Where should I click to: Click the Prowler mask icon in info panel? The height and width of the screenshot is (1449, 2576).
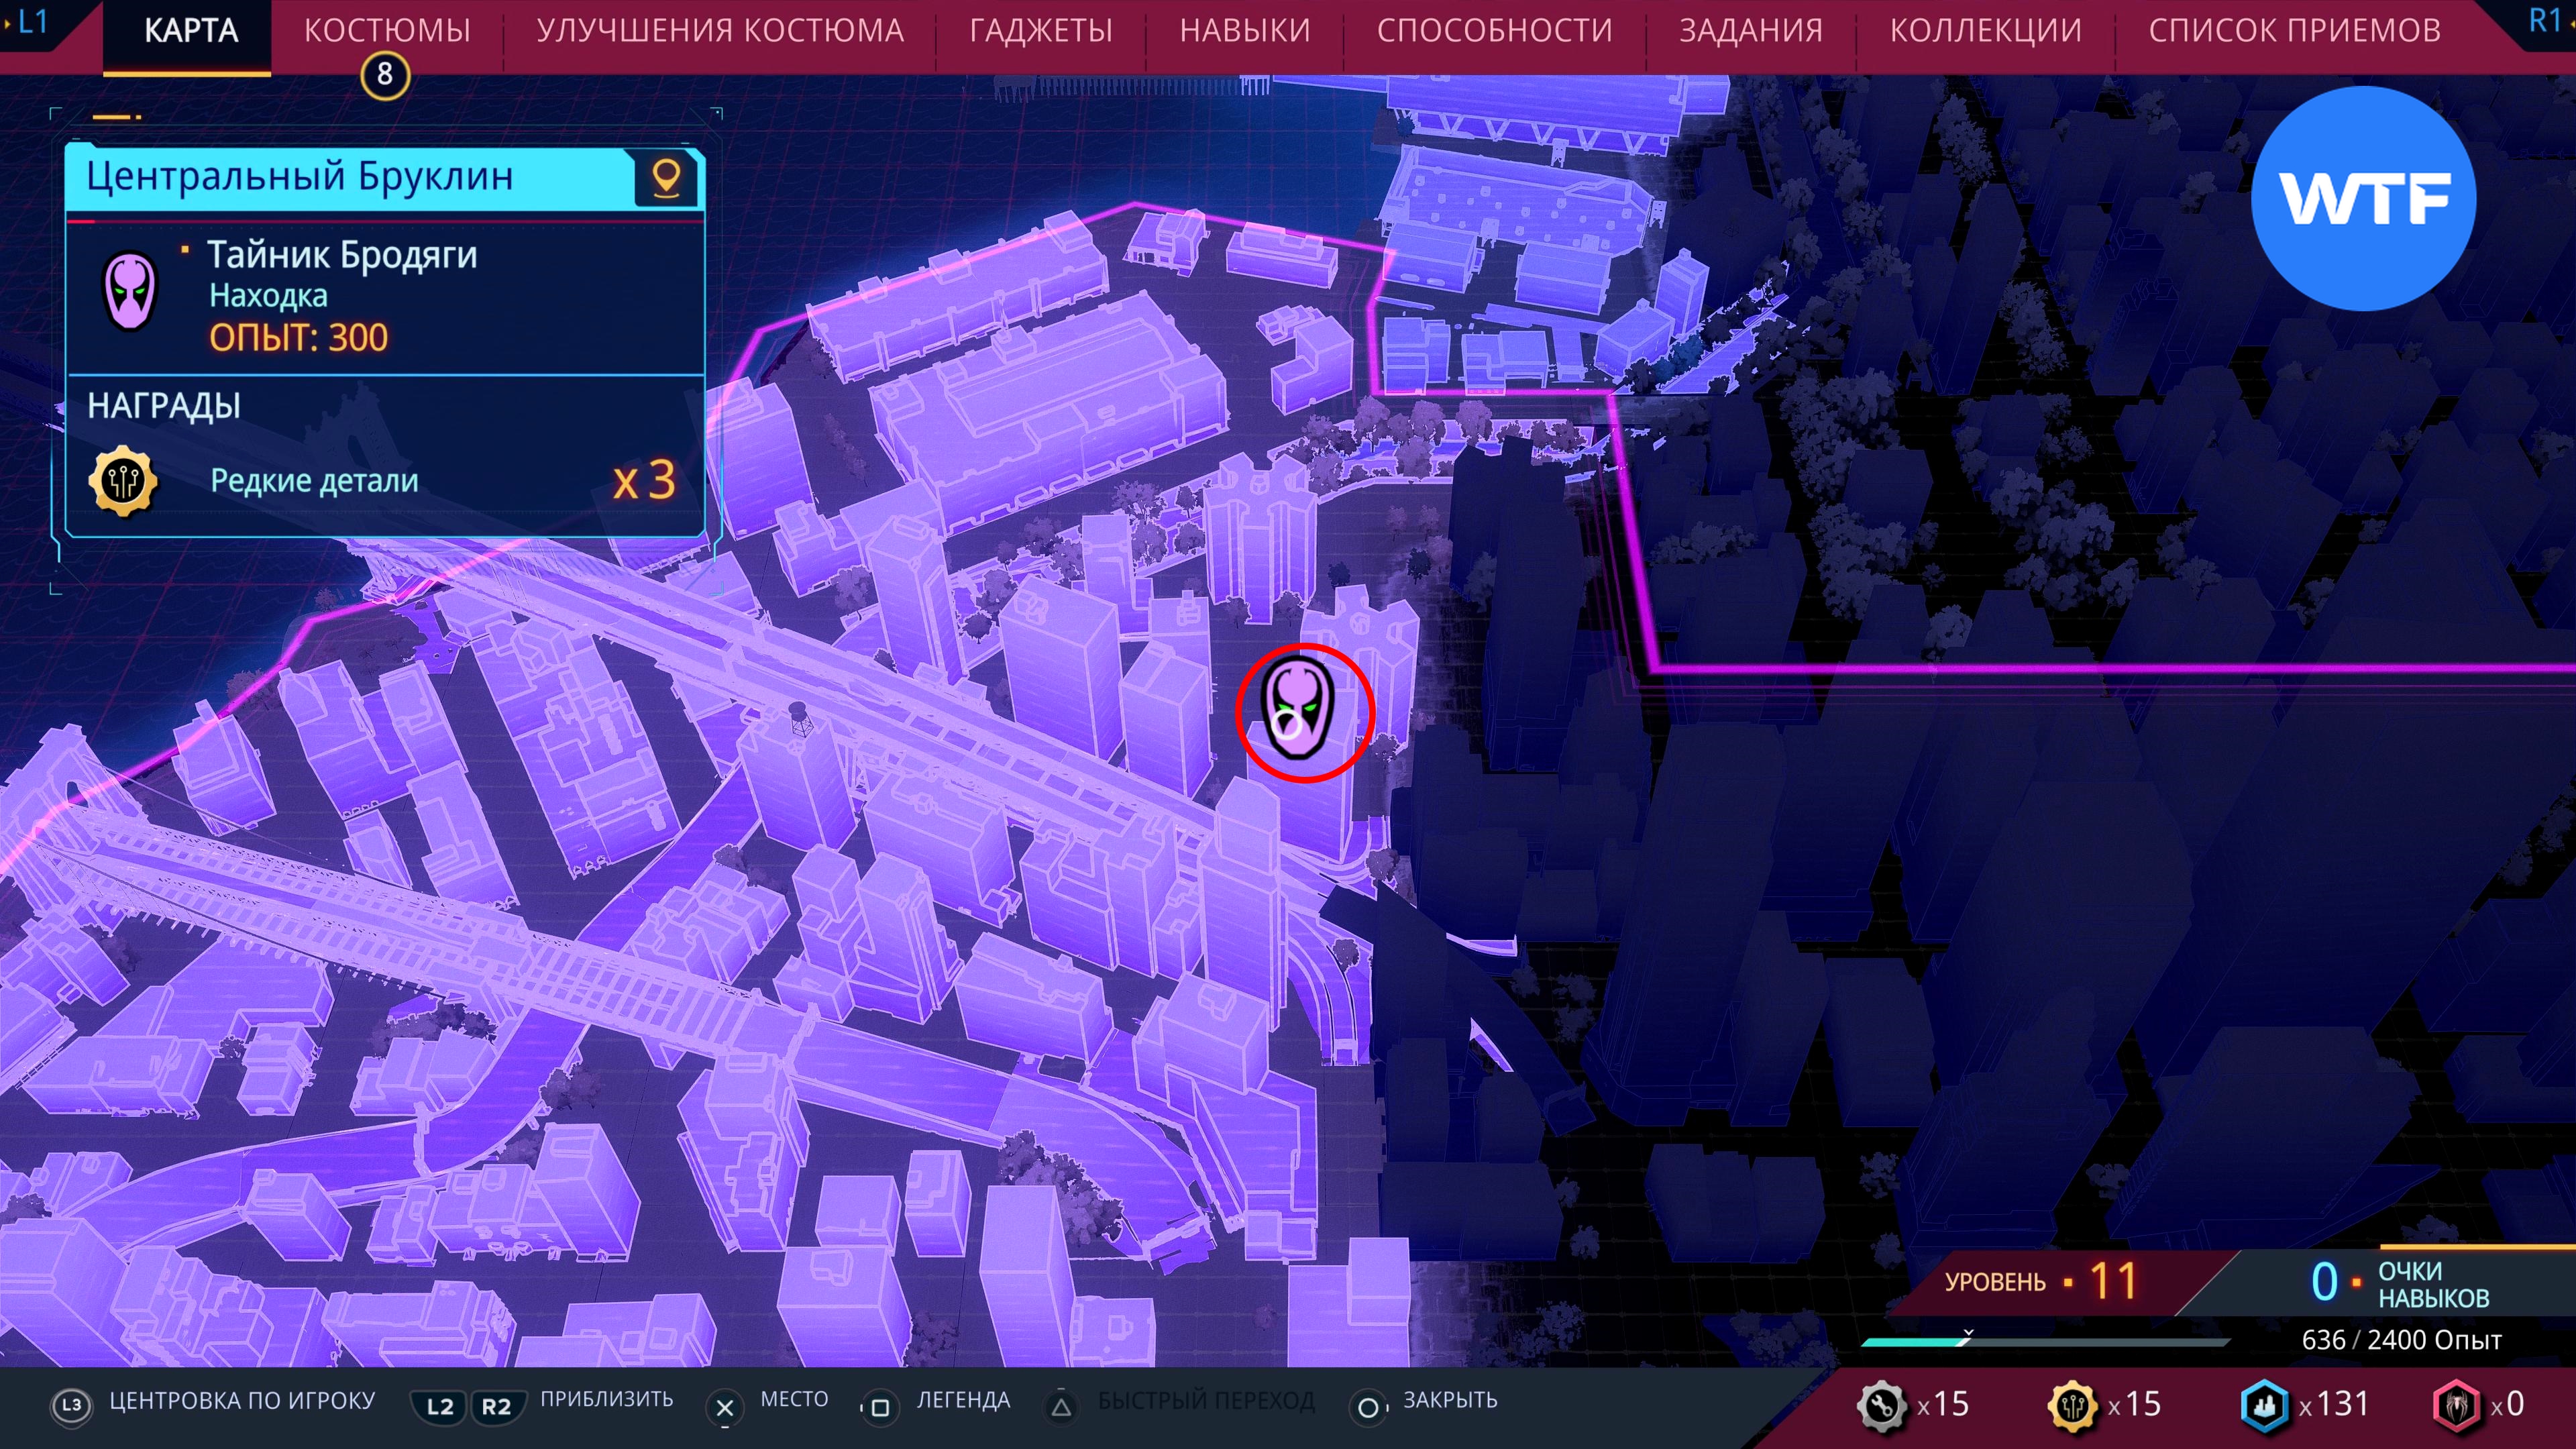(x=131, y=290)
